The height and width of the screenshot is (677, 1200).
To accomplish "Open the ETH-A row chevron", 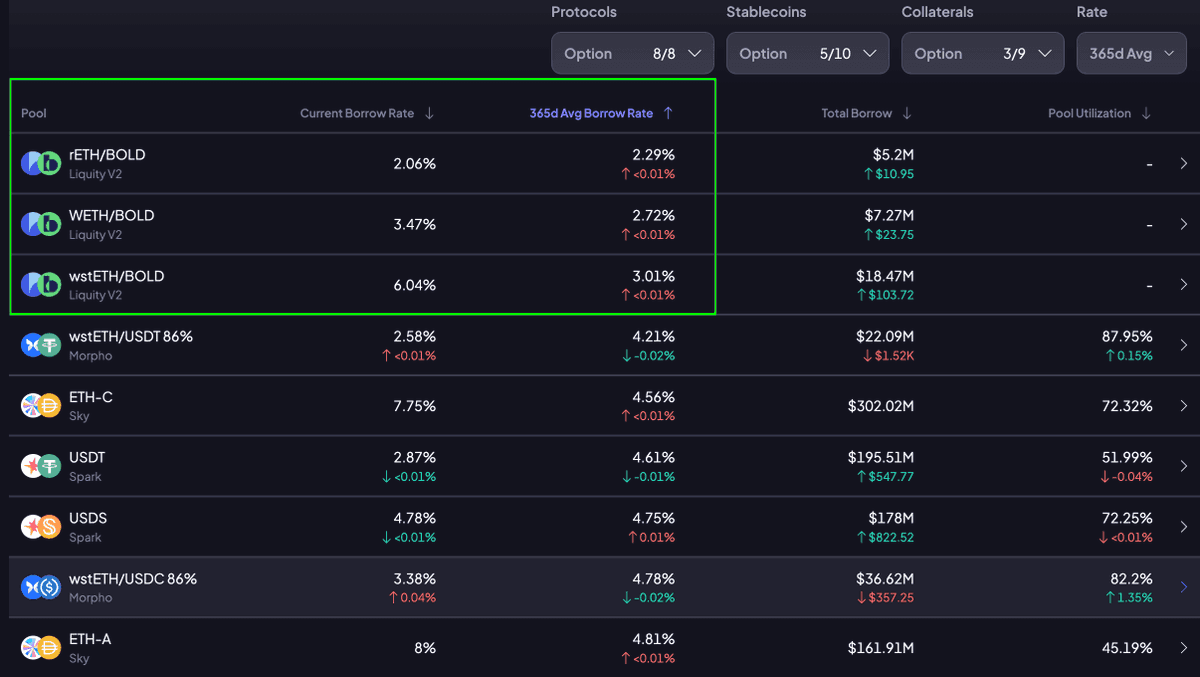I will pos(1183,648).
